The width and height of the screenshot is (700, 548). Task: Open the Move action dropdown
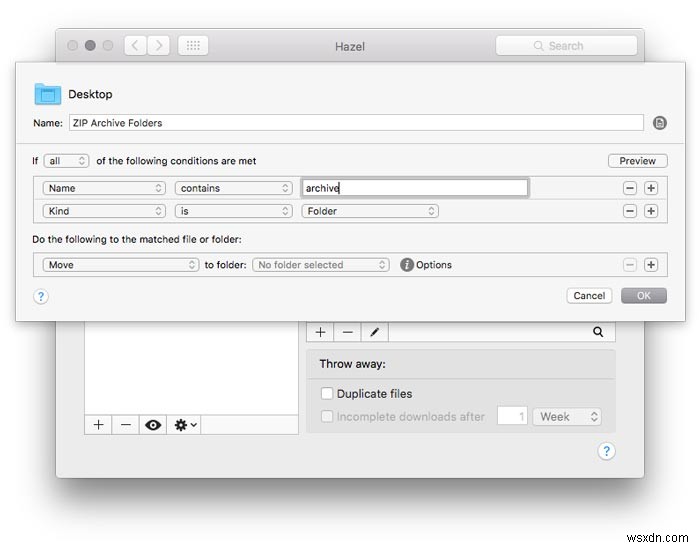[121, 265]
